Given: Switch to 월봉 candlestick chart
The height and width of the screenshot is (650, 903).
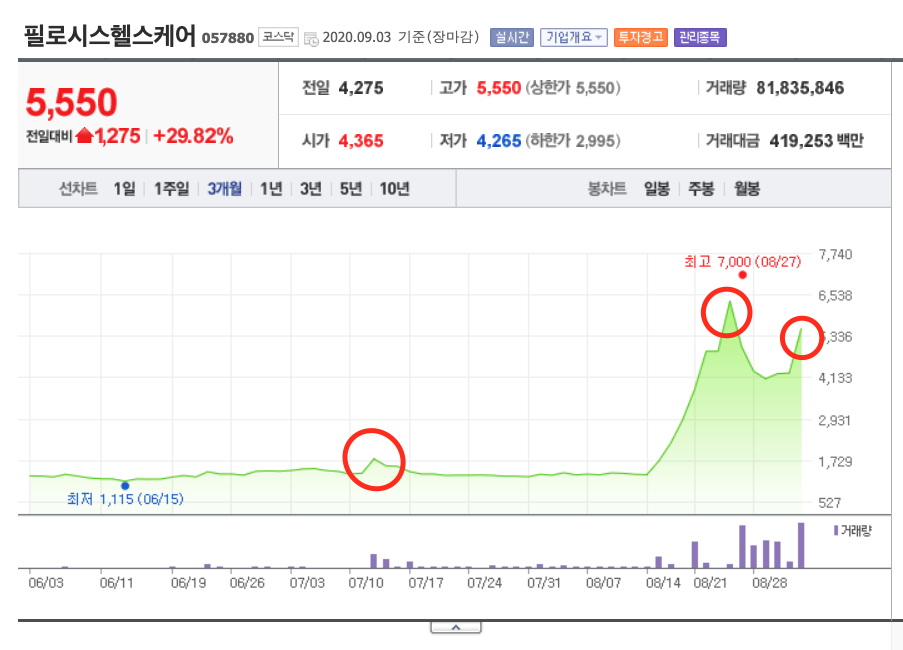Looking at the screenshot, I should click(x=747, y=188).
